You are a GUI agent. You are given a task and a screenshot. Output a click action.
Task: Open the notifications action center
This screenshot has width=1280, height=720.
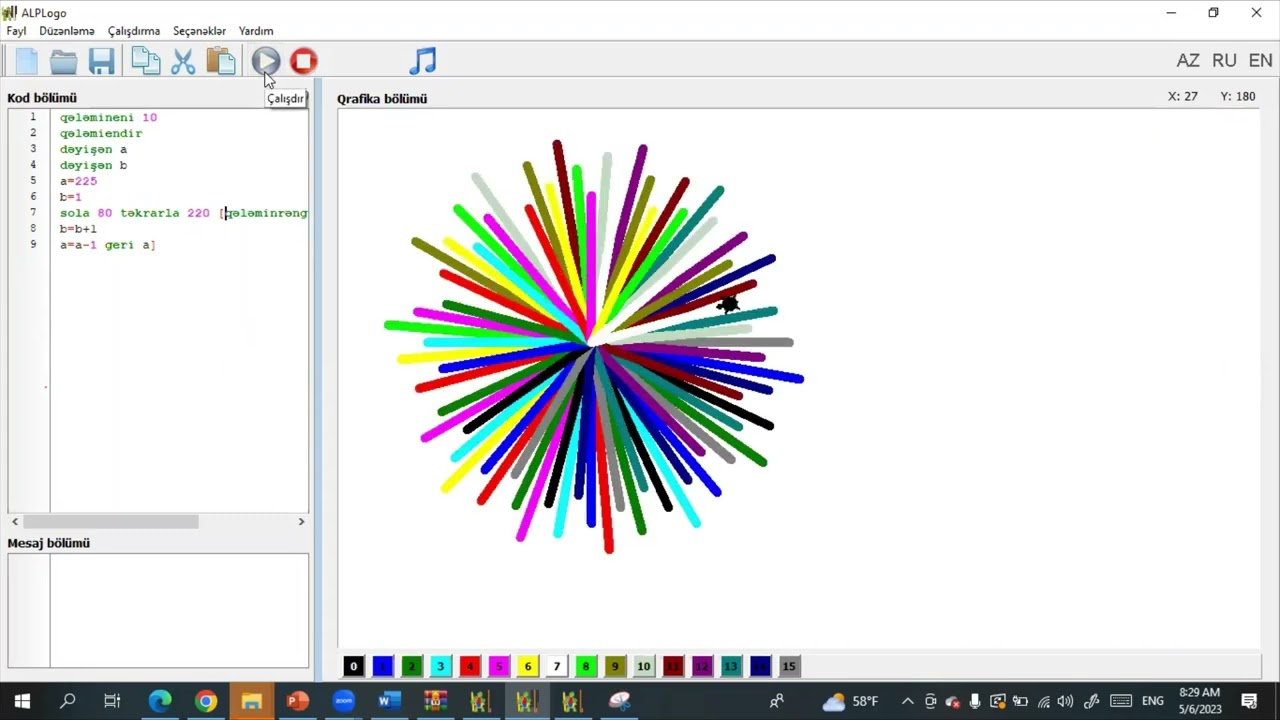[1249, 701]
